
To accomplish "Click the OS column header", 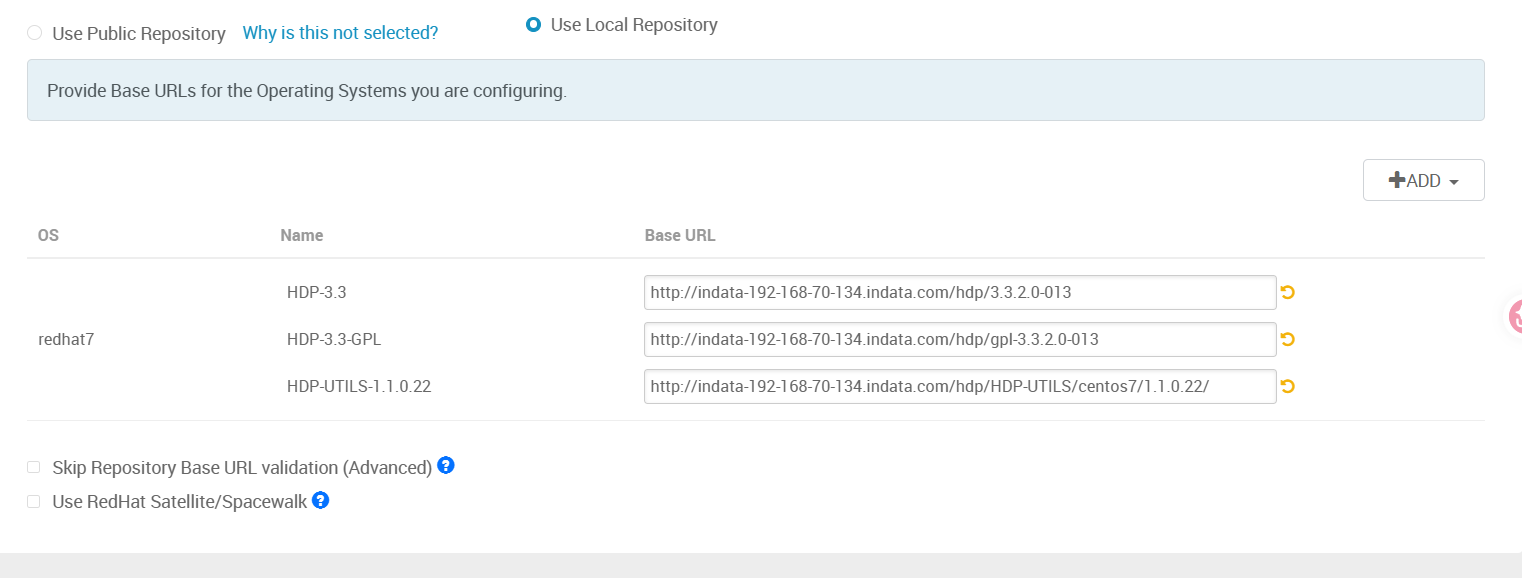I will pos(48,236).
